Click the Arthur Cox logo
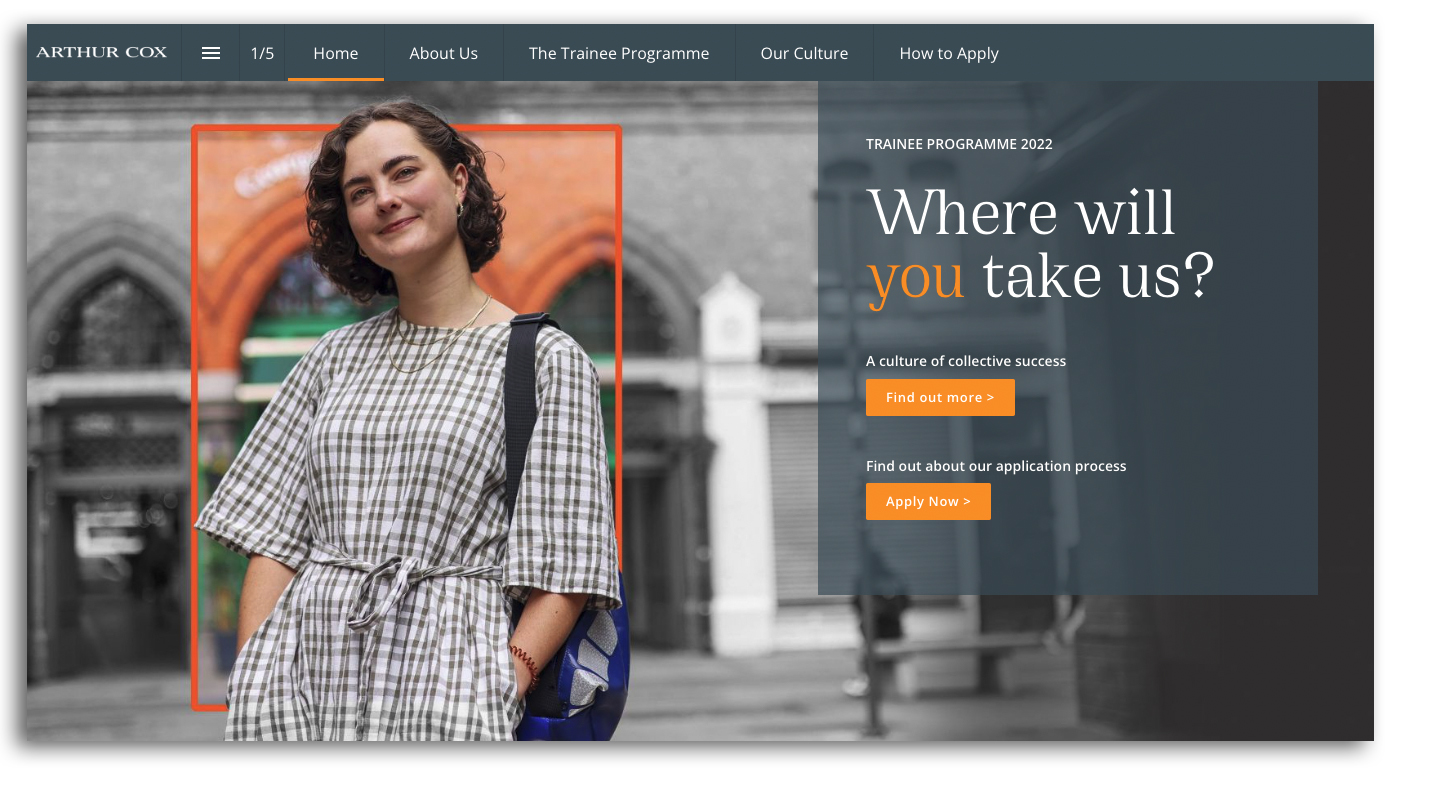1434x807 pixels. (x=102, y=53)
